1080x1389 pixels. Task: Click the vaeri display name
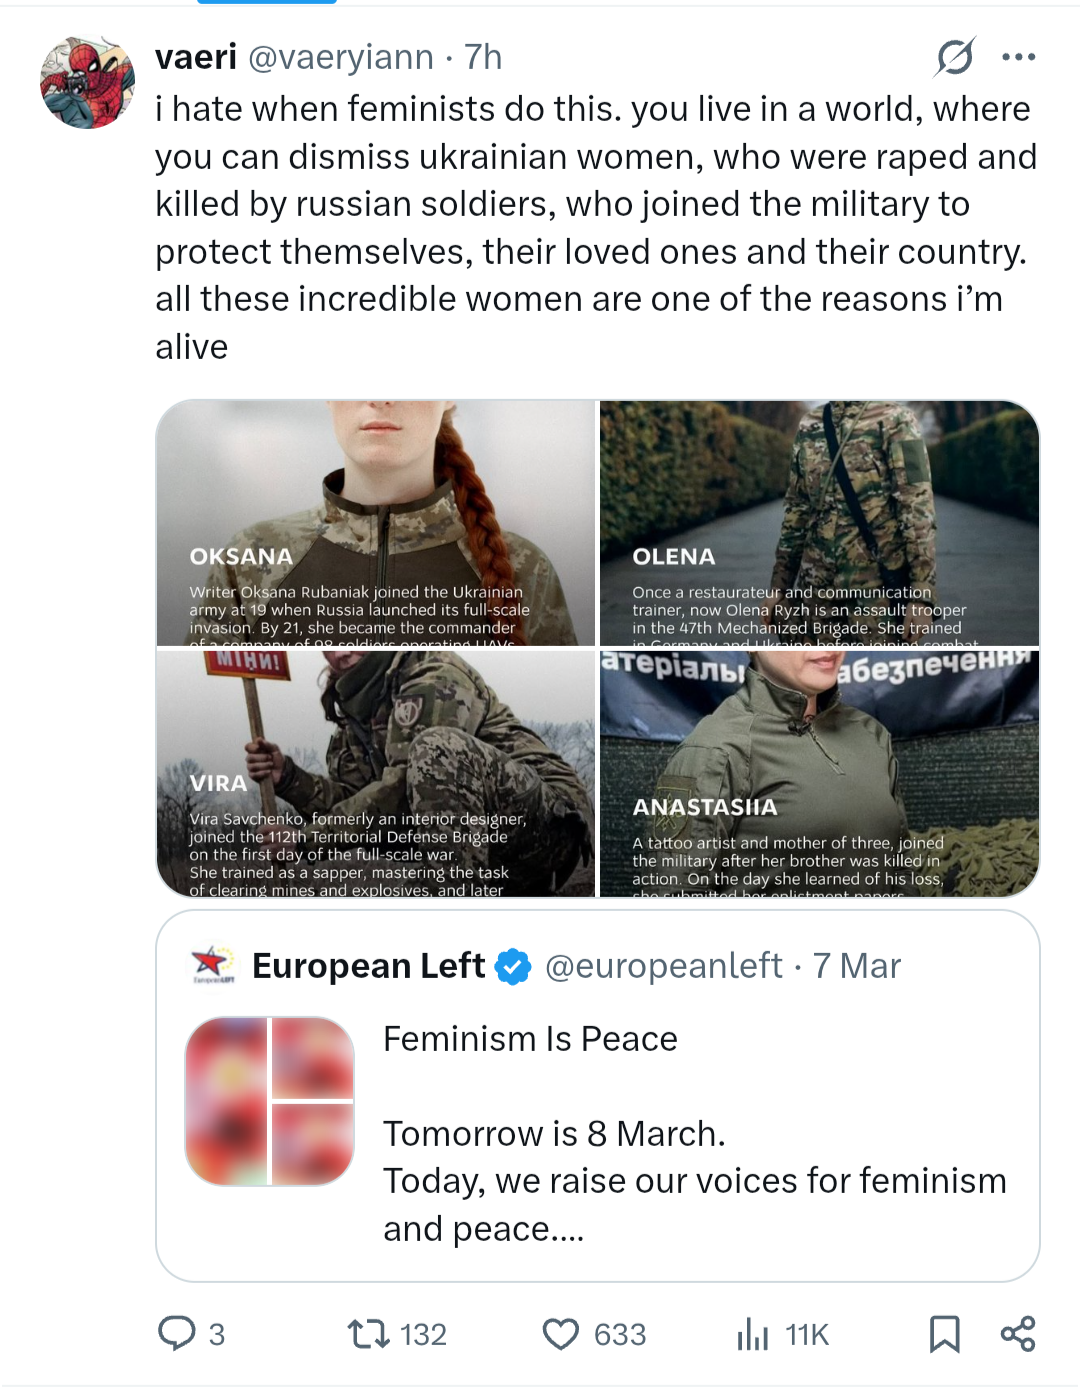196,57
